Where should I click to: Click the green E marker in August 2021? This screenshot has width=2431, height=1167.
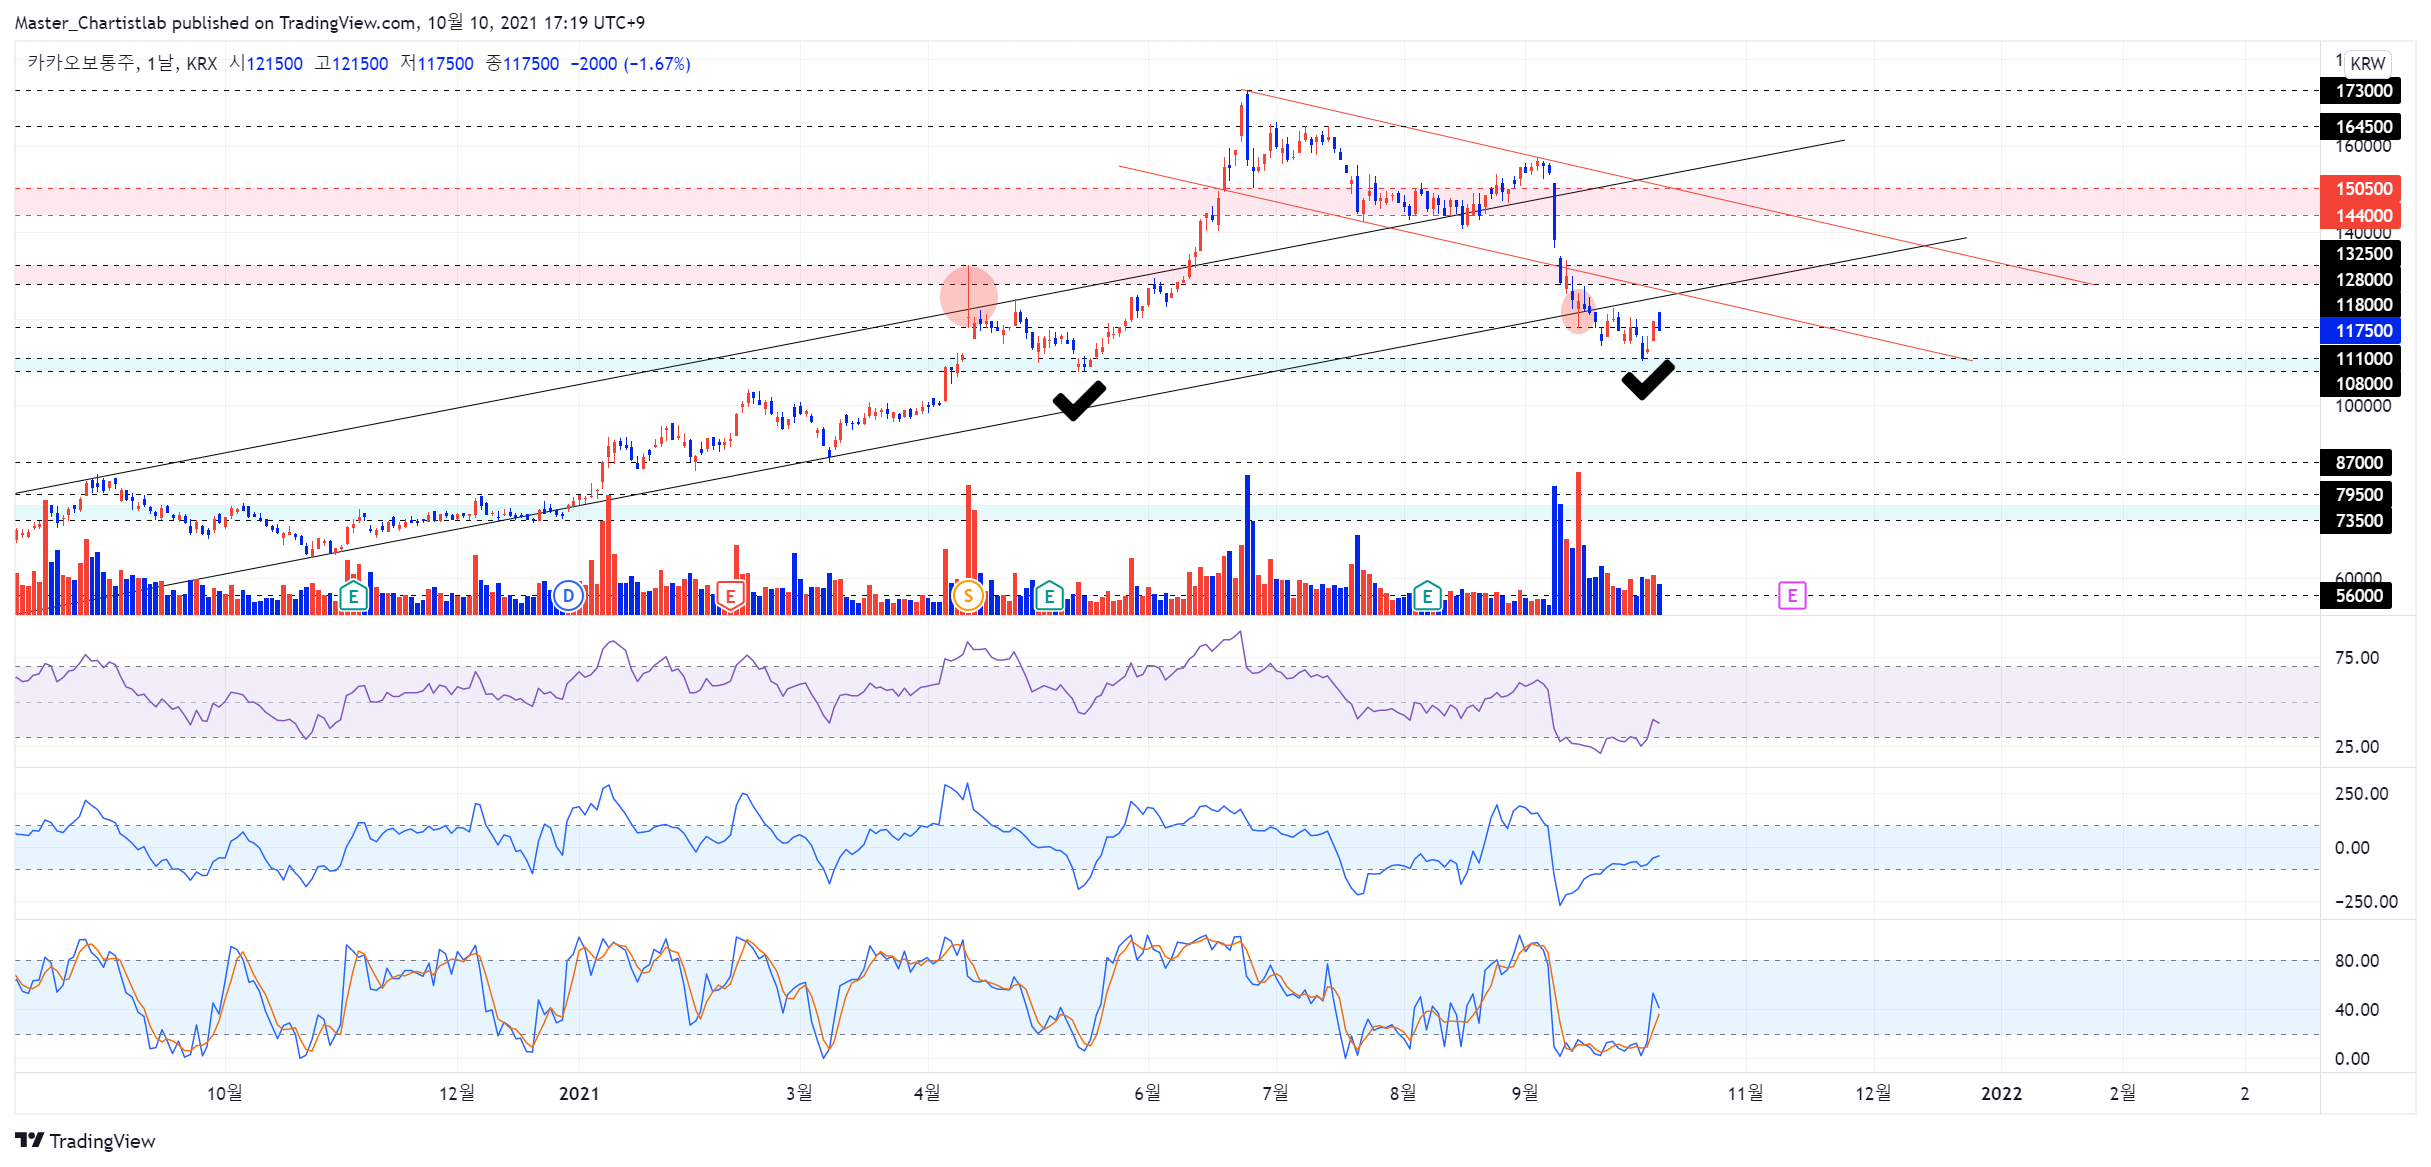[x=1427, y=597]
